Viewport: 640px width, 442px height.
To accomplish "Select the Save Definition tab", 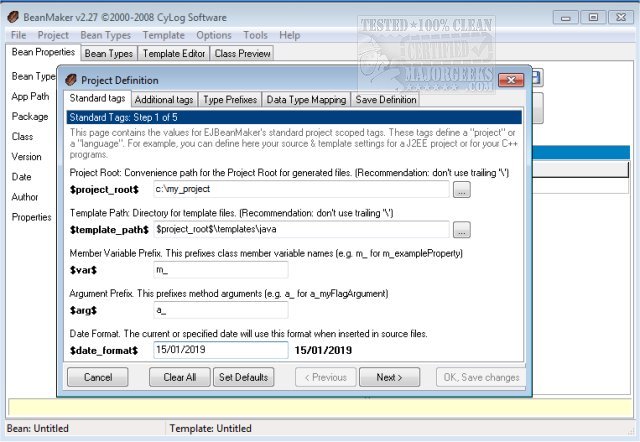I will tap(386, 100).
